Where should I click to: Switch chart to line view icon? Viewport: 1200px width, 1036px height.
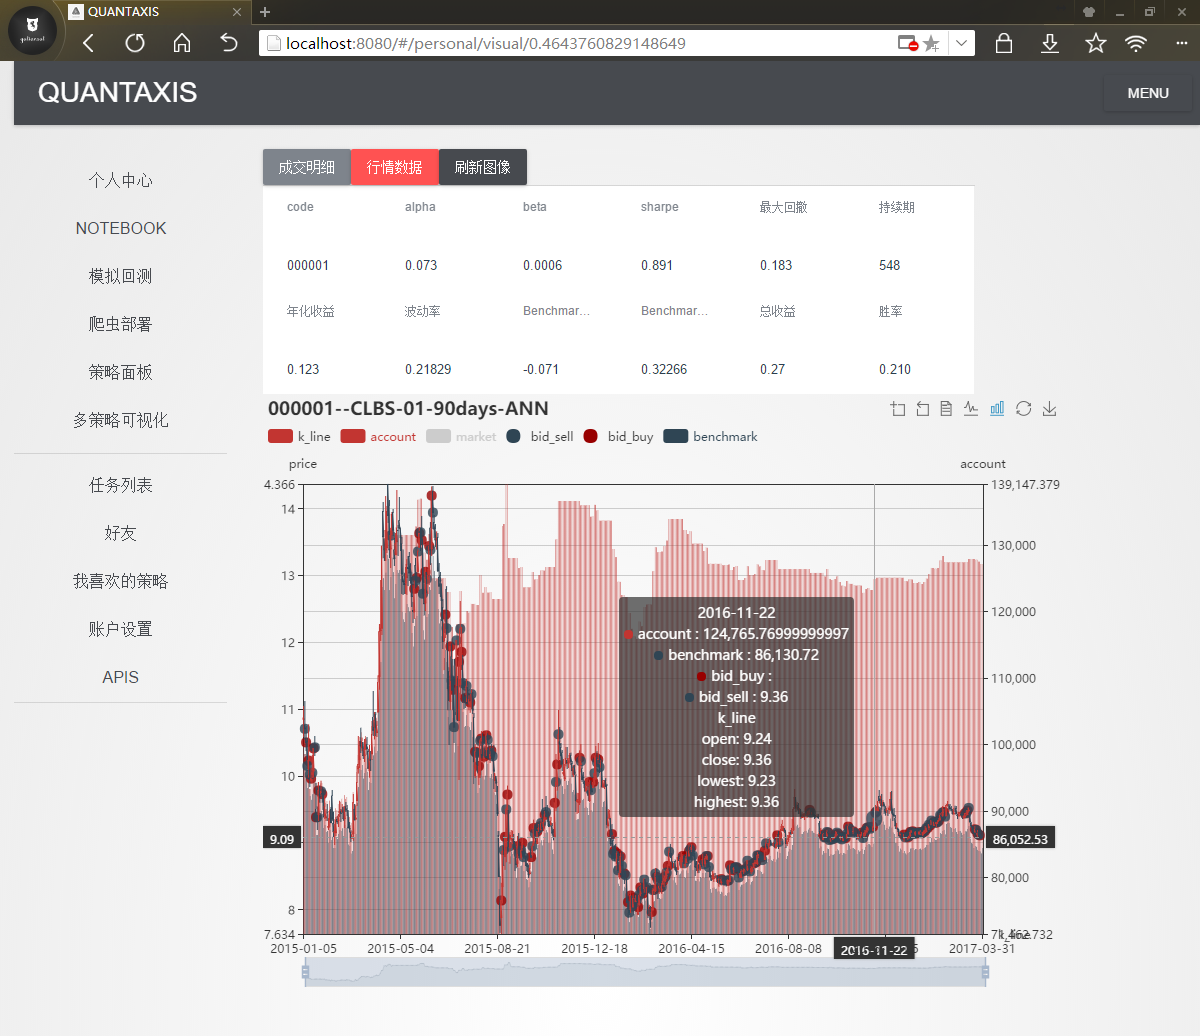tap(970, 408)
